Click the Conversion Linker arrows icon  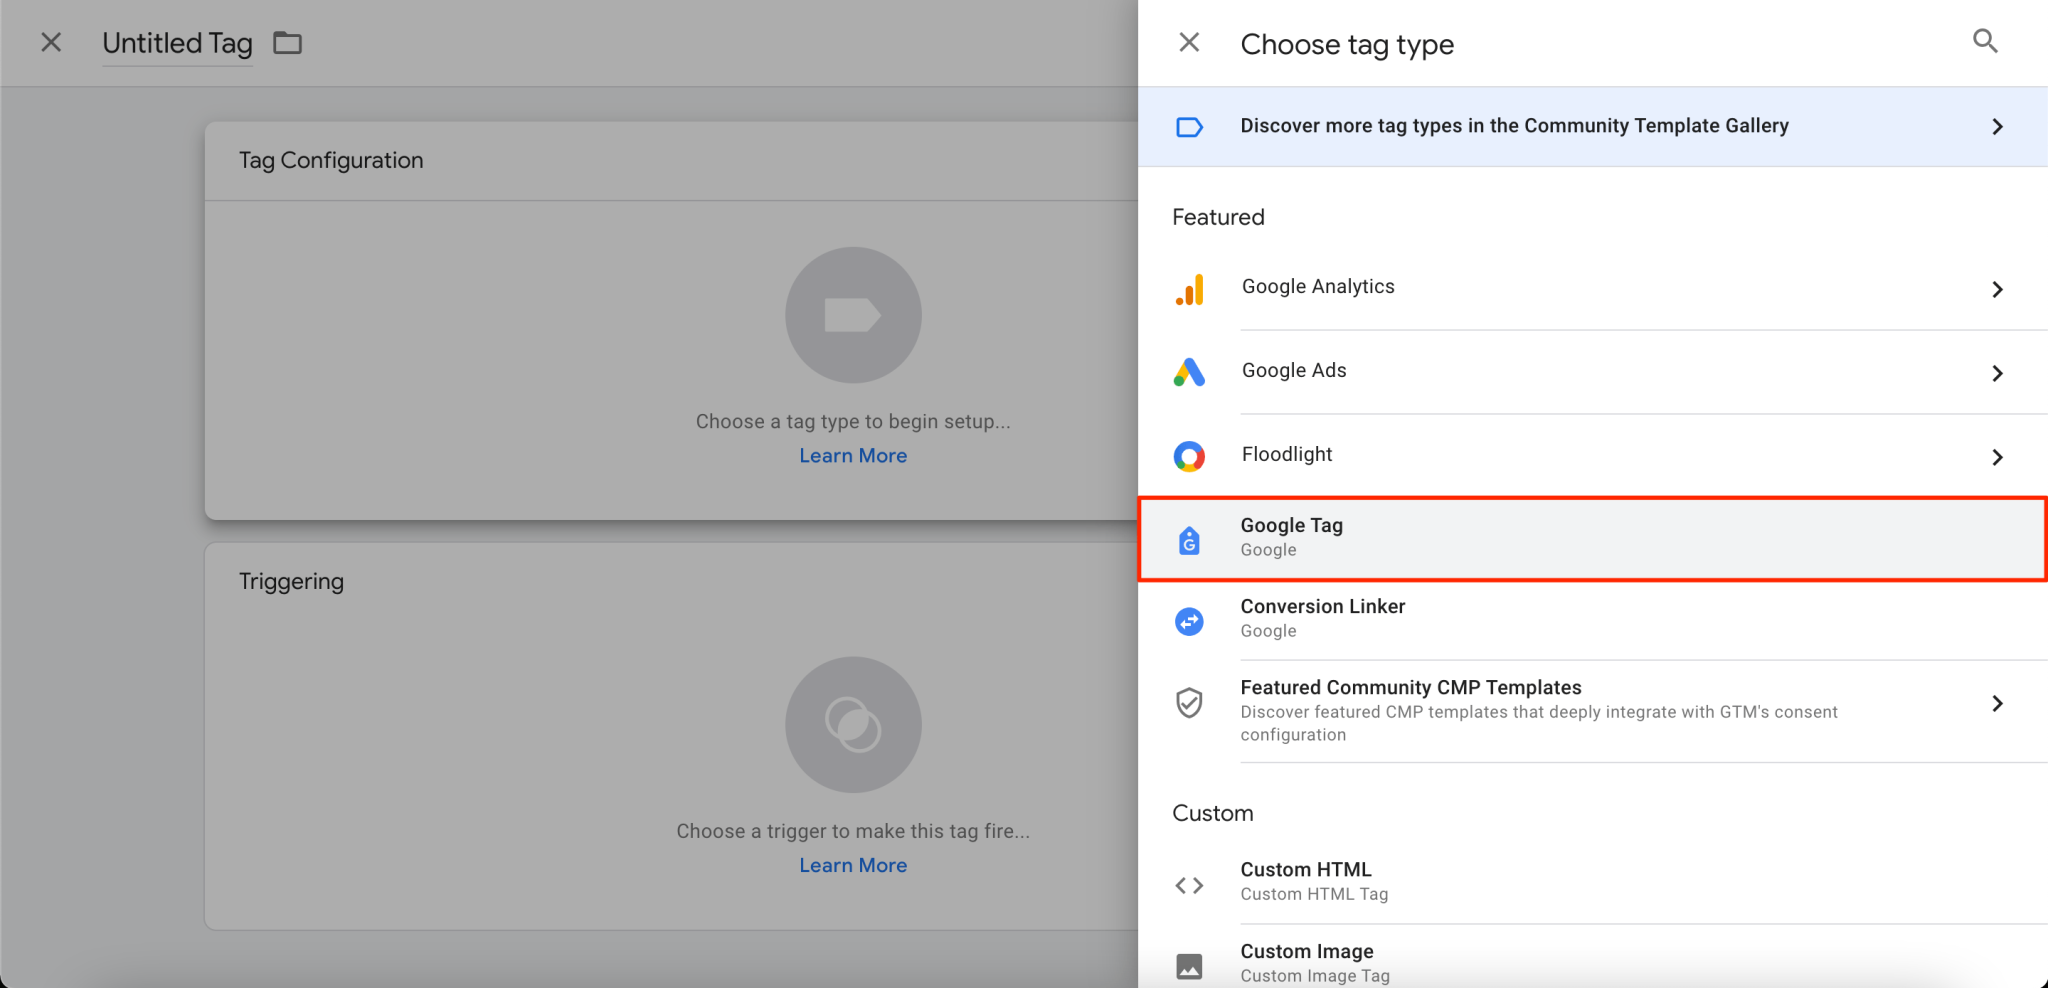tap(1189, 621)
